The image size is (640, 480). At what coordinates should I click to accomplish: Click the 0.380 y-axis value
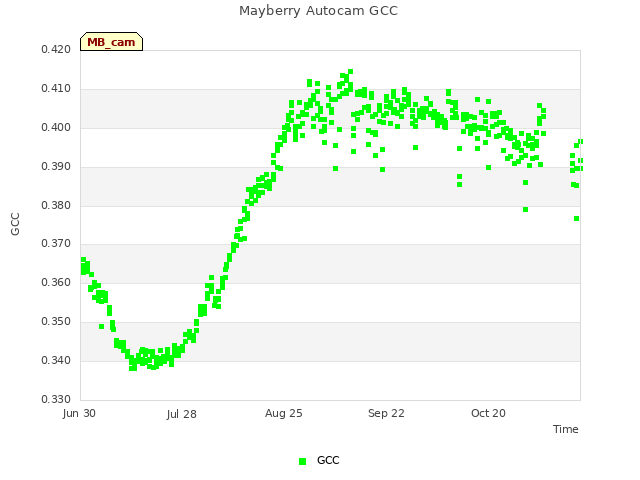click(56, 205)
